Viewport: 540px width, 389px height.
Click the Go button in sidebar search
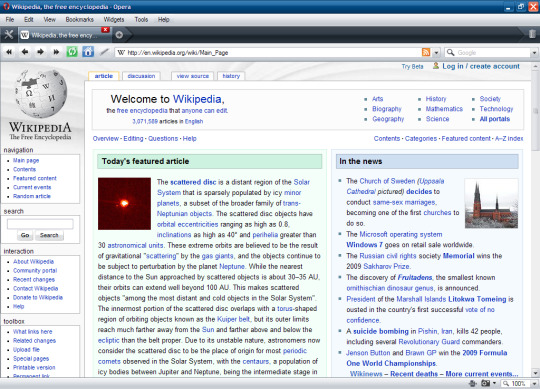pos(25,235)
